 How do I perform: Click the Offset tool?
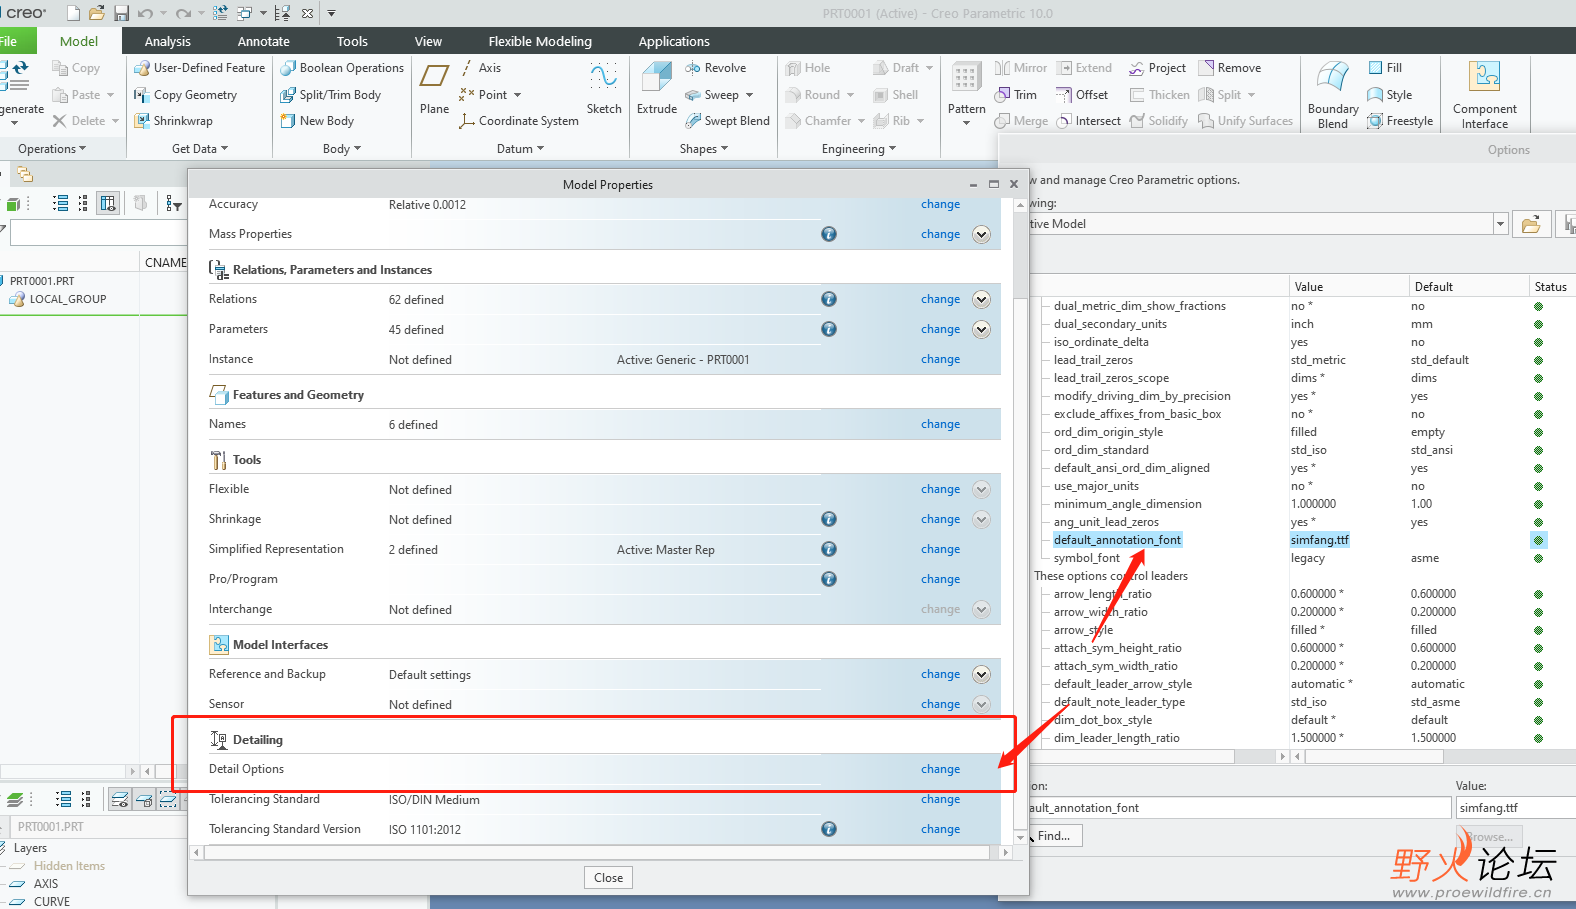coord(1082,95)
